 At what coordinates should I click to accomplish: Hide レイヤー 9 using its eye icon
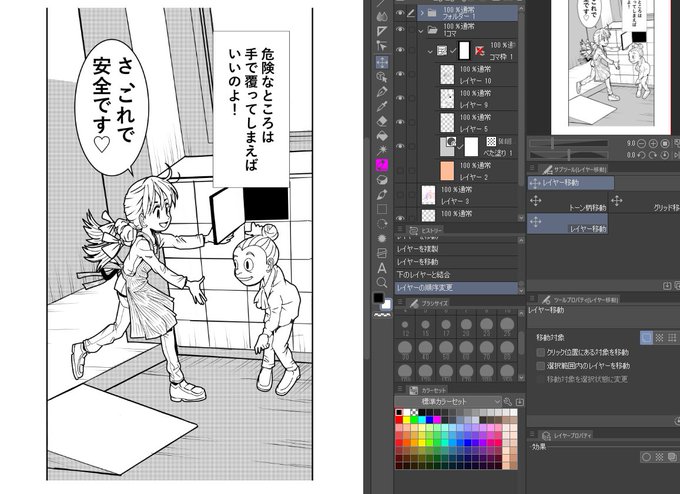coord(400,98)
